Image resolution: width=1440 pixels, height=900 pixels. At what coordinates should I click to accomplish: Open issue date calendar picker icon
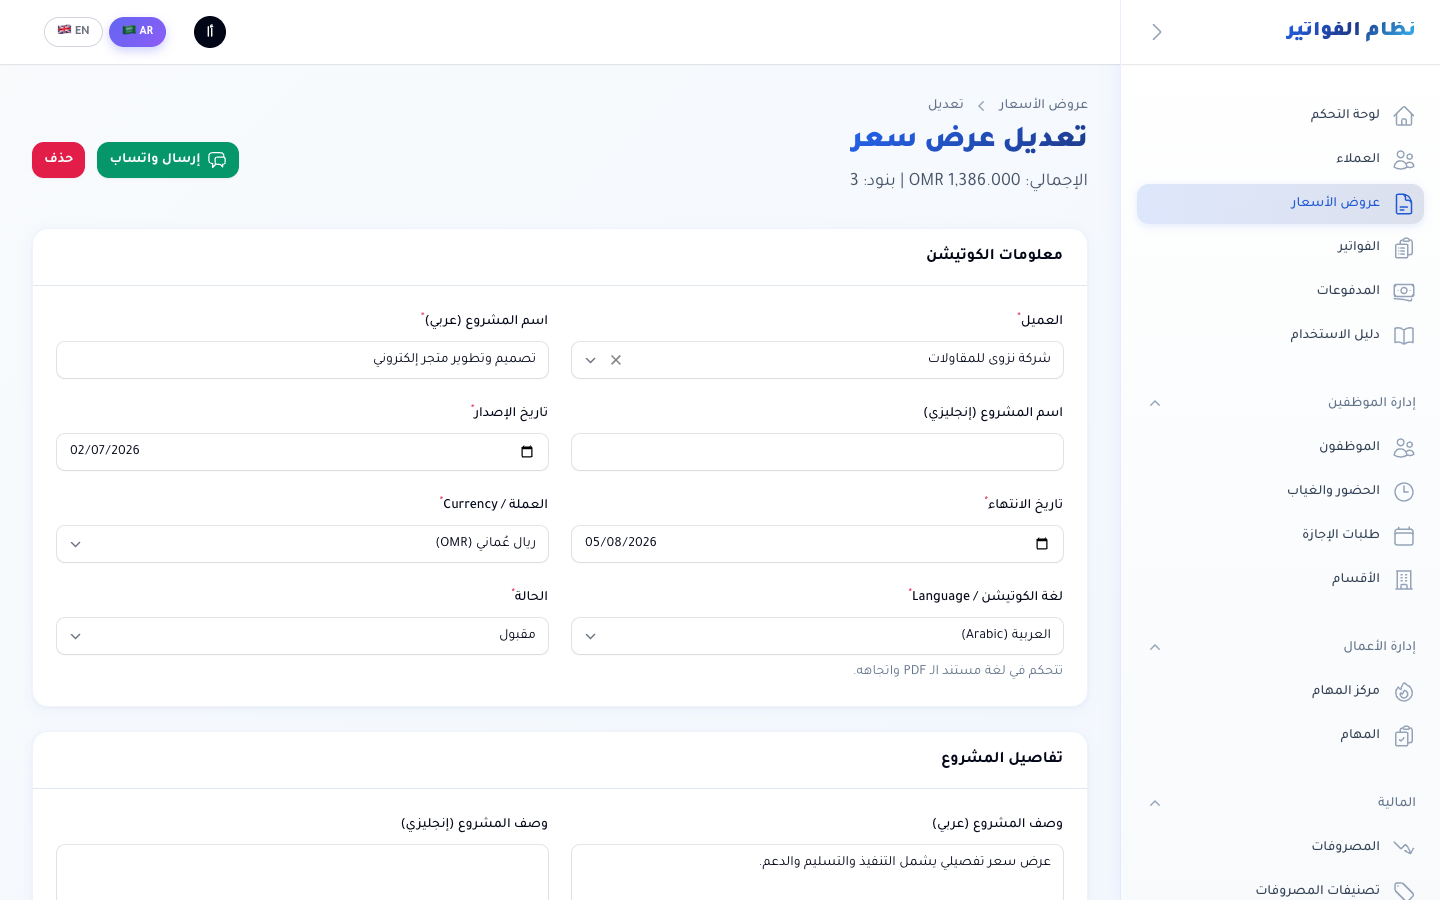tap(527, 452)
